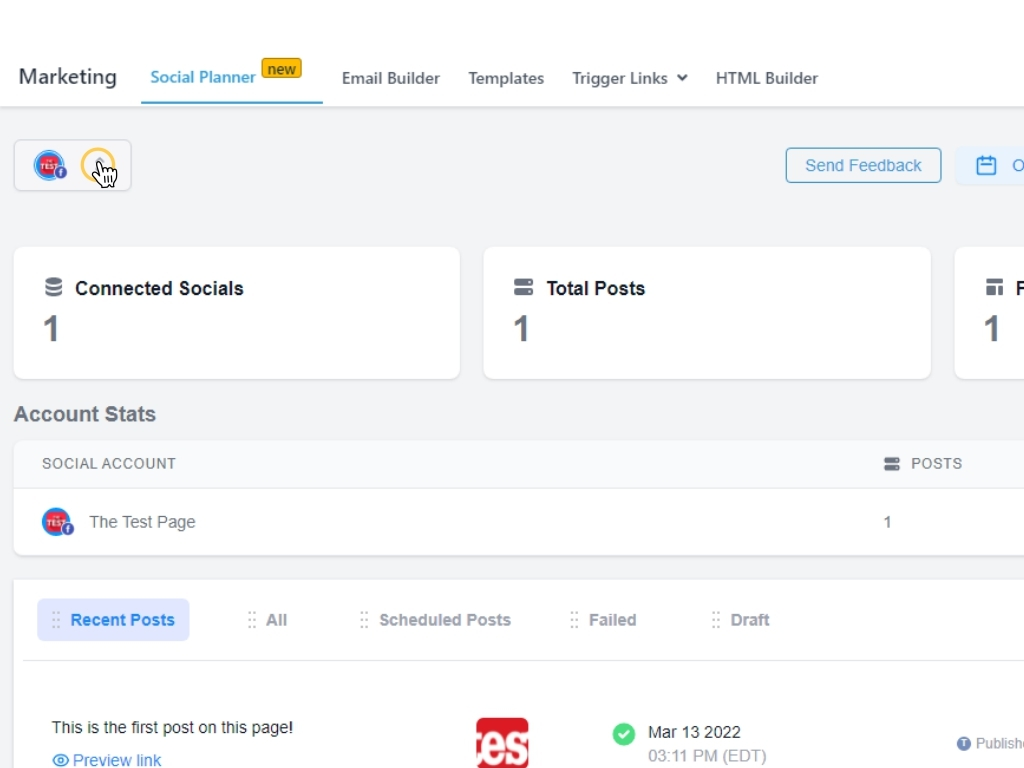Click The Test Page account name

click(142, 522)
